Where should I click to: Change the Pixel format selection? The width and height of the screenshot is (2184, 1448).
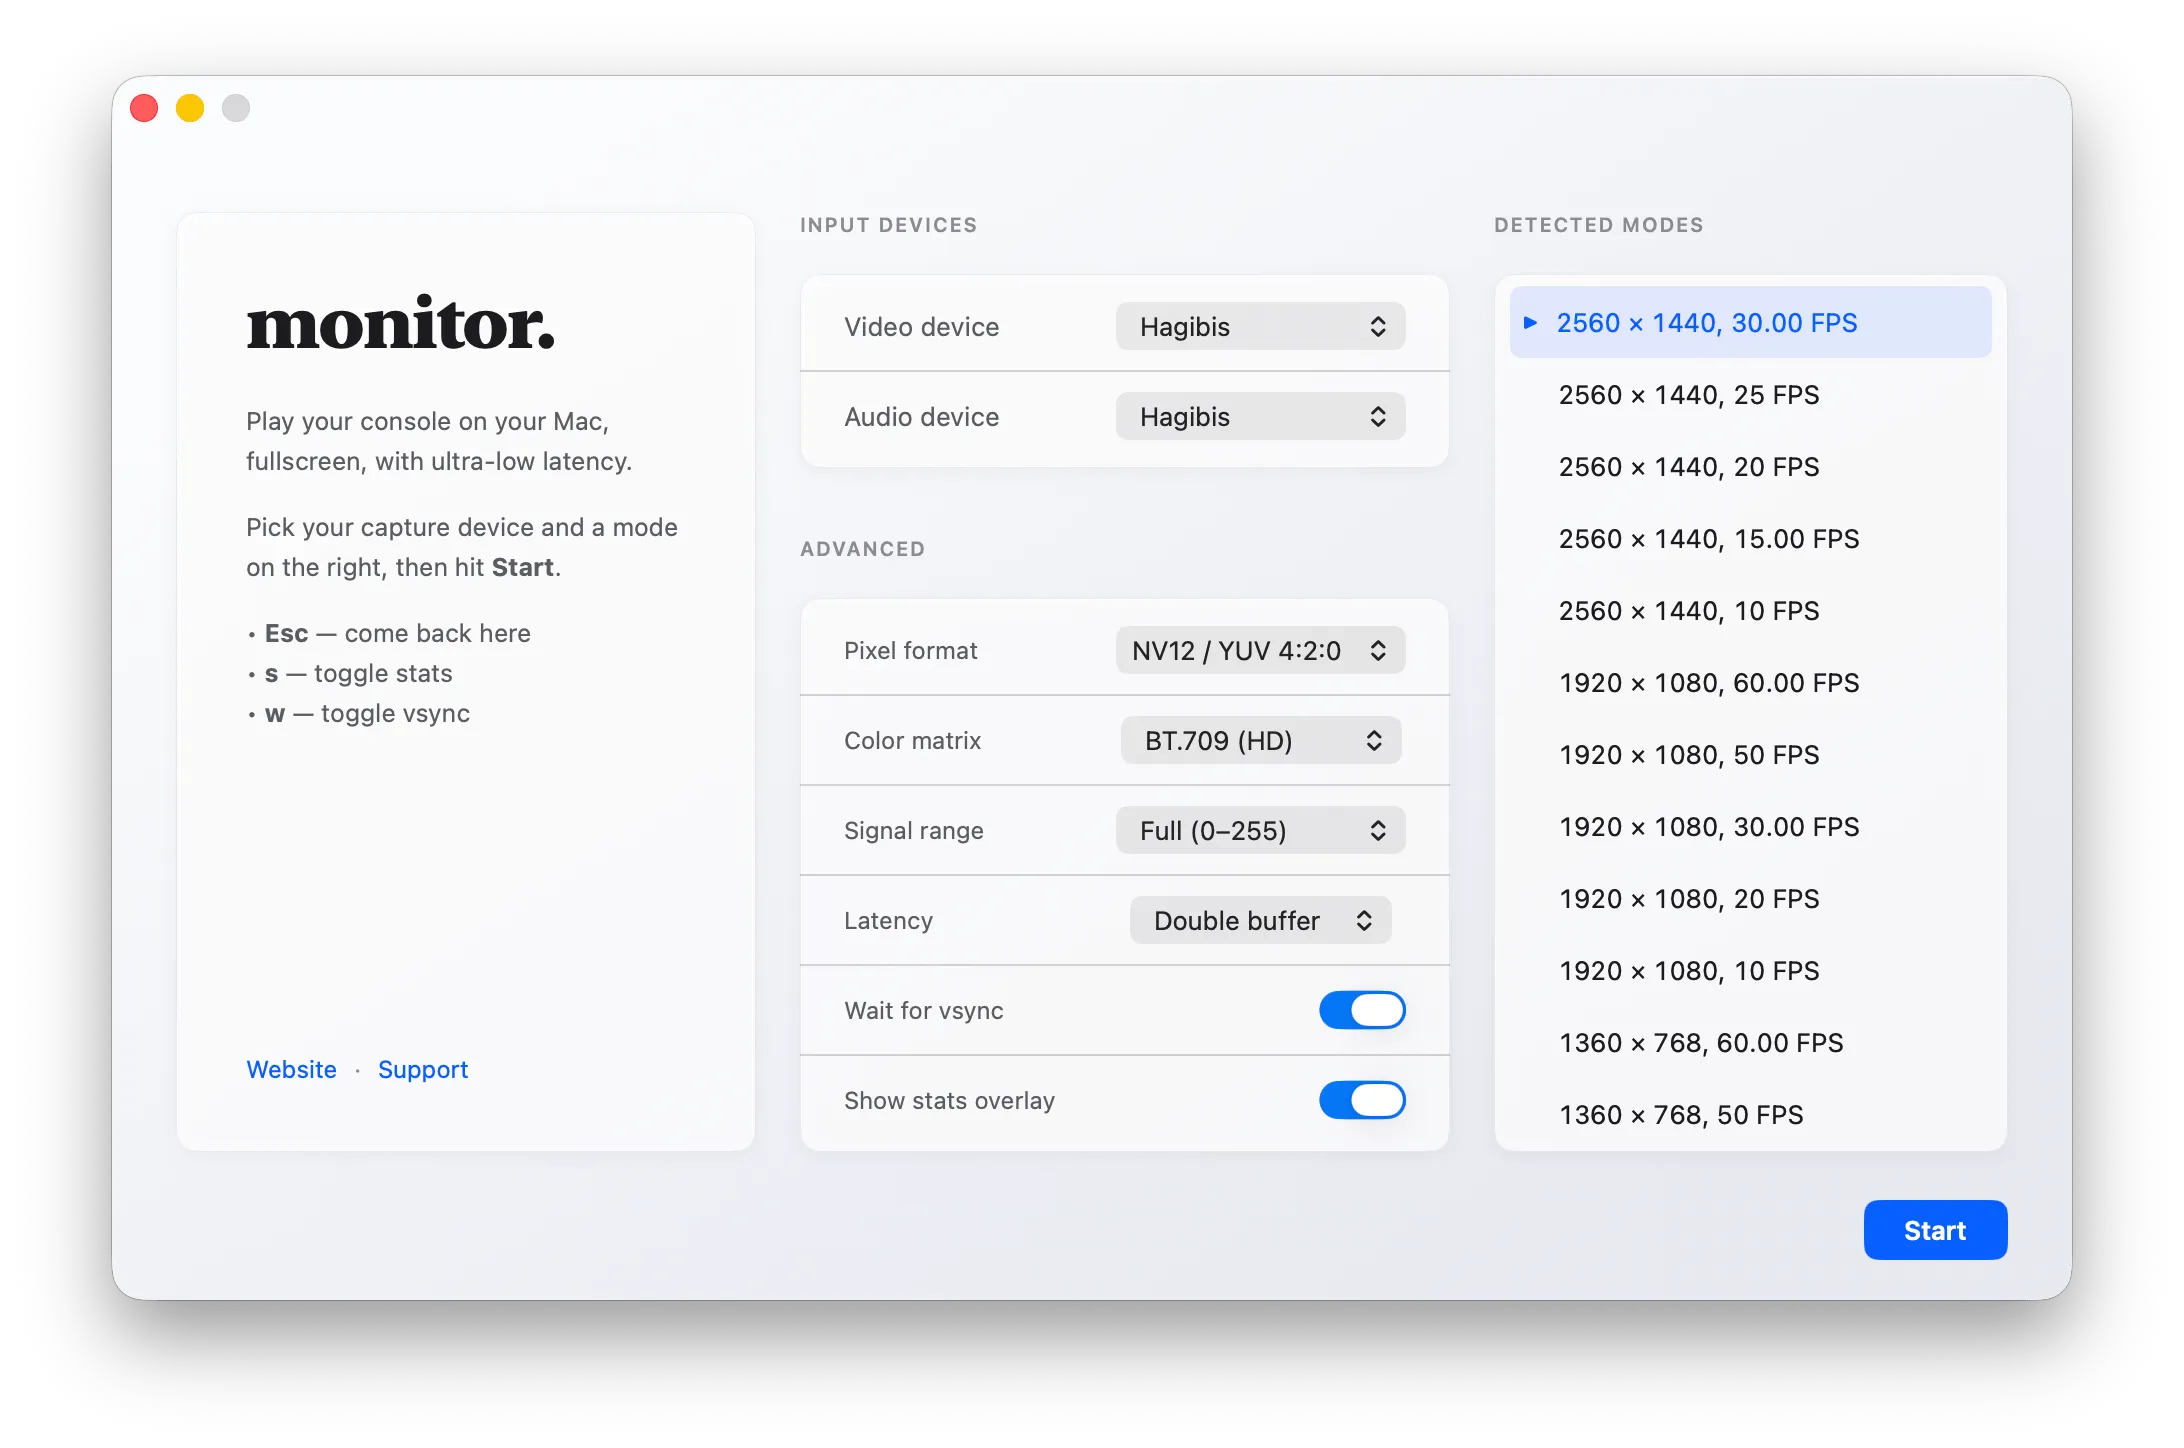[x=1260, y=651]
